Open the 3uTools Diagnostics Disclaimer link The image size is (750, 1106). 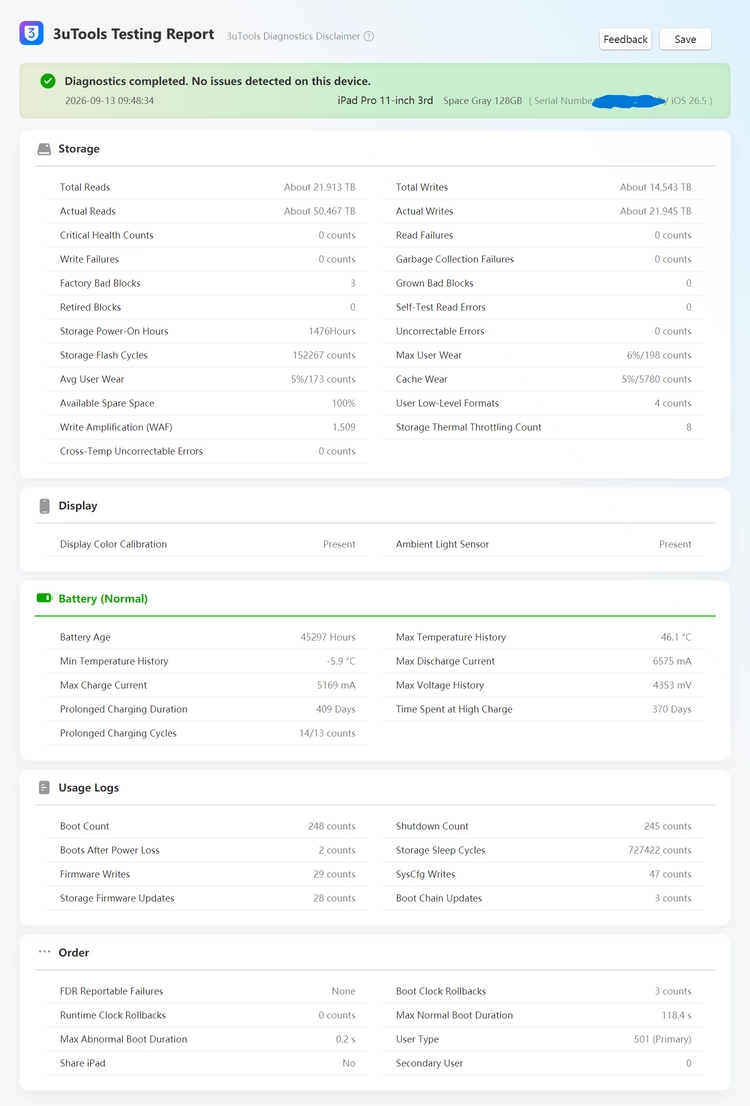click(294, 36)
